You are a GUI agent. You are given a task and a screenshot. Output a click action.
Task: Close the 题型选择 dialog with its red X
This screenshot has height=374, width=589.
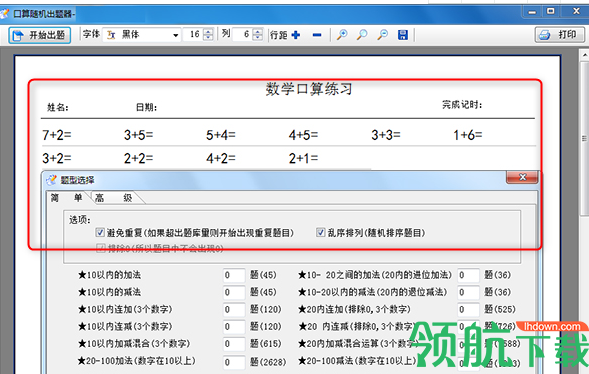[522, 177]
